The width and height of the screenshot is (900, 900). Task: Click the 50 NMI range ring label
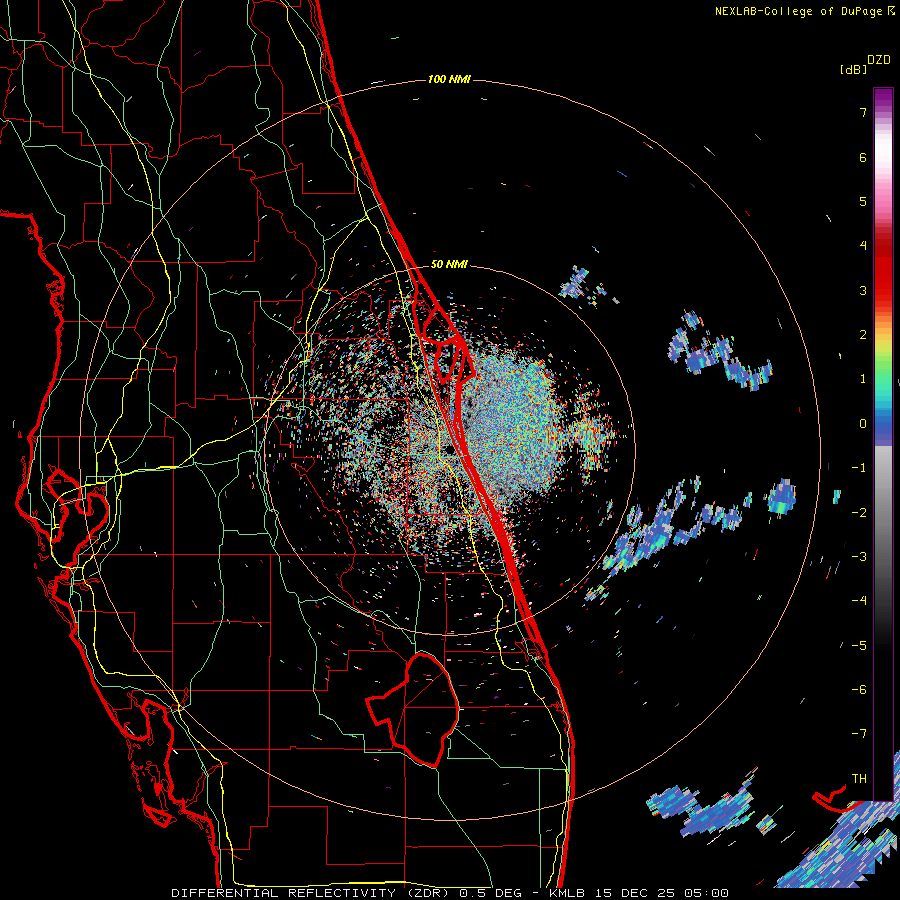tap(449, 264)
